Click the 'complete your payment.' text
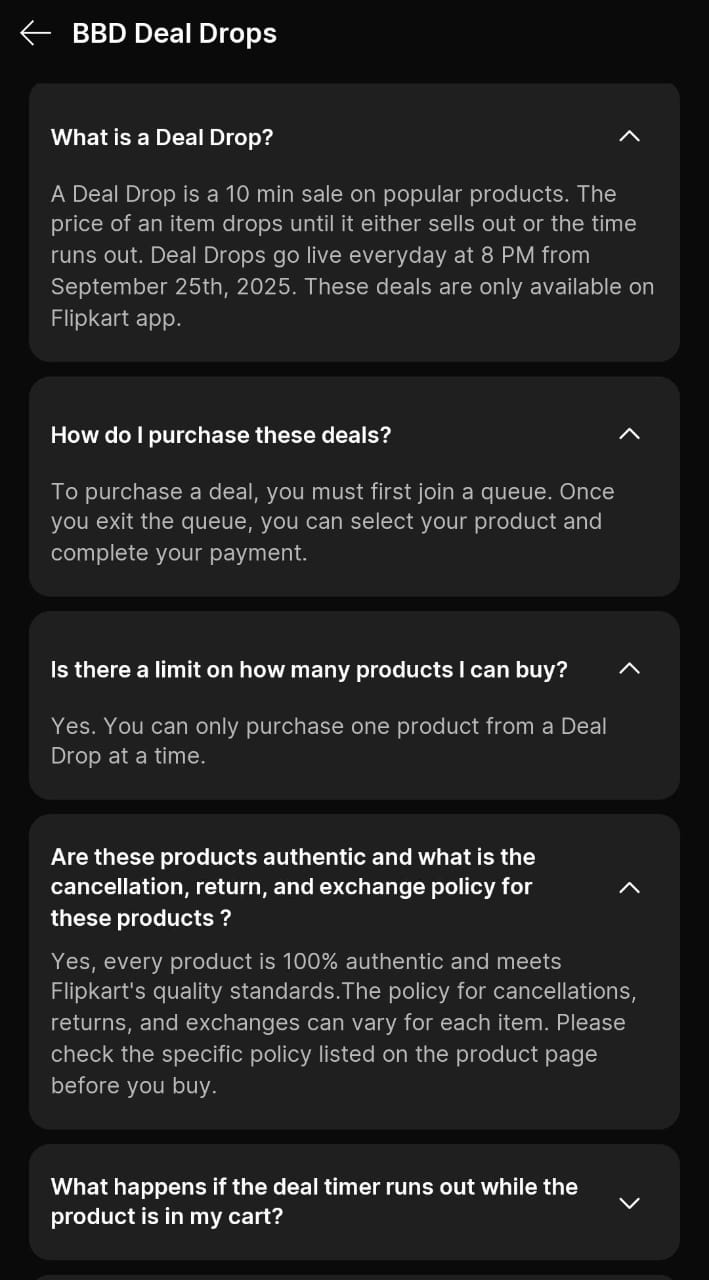Viewport: 709px width, 1280px height. 179,553
